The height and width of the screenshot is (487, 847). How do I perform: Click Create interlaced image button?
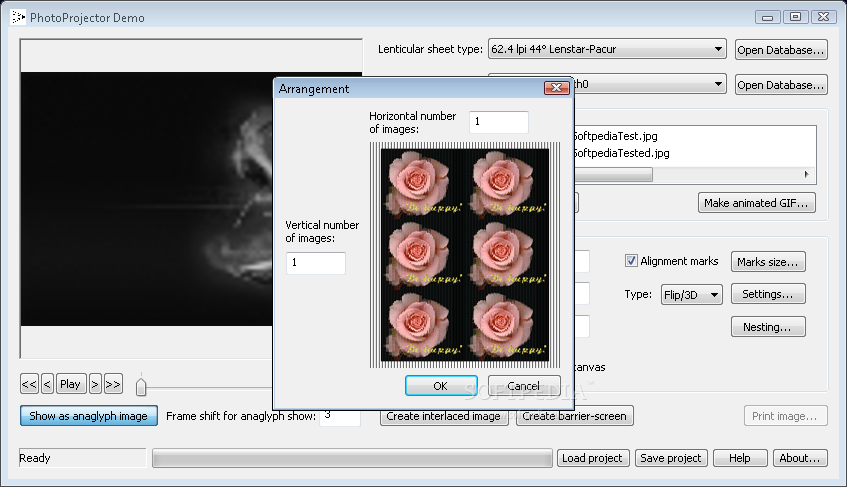tap(444, 416)
